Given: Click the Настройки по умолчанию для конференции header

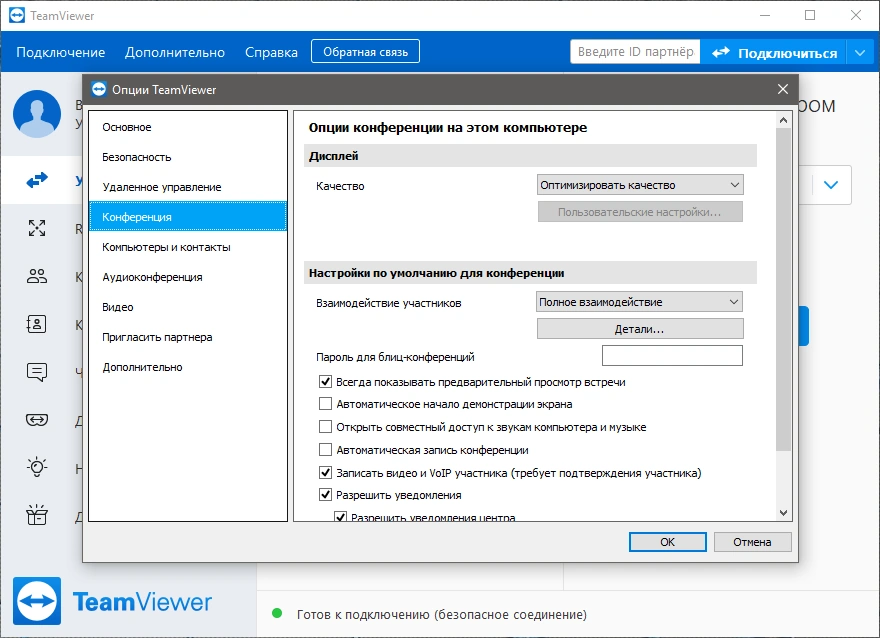Looking at the screenshot, I should click(x=530, y=273).
